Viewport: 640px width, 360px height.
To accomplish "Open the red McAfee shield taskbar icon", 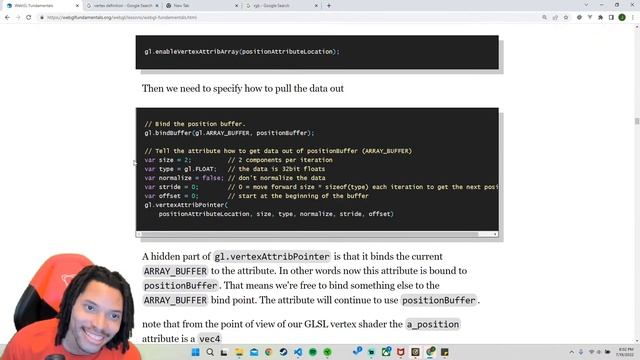I will coord(400,352).
